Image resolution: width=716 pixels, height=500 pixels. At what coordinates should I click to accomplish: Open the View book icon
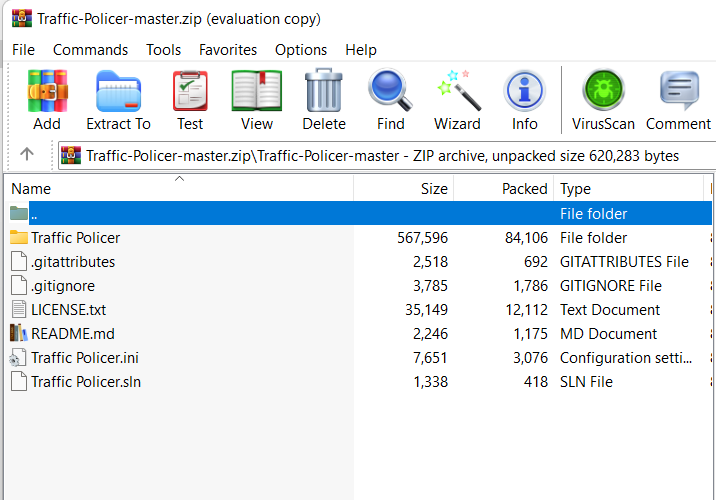pos(257,91)
